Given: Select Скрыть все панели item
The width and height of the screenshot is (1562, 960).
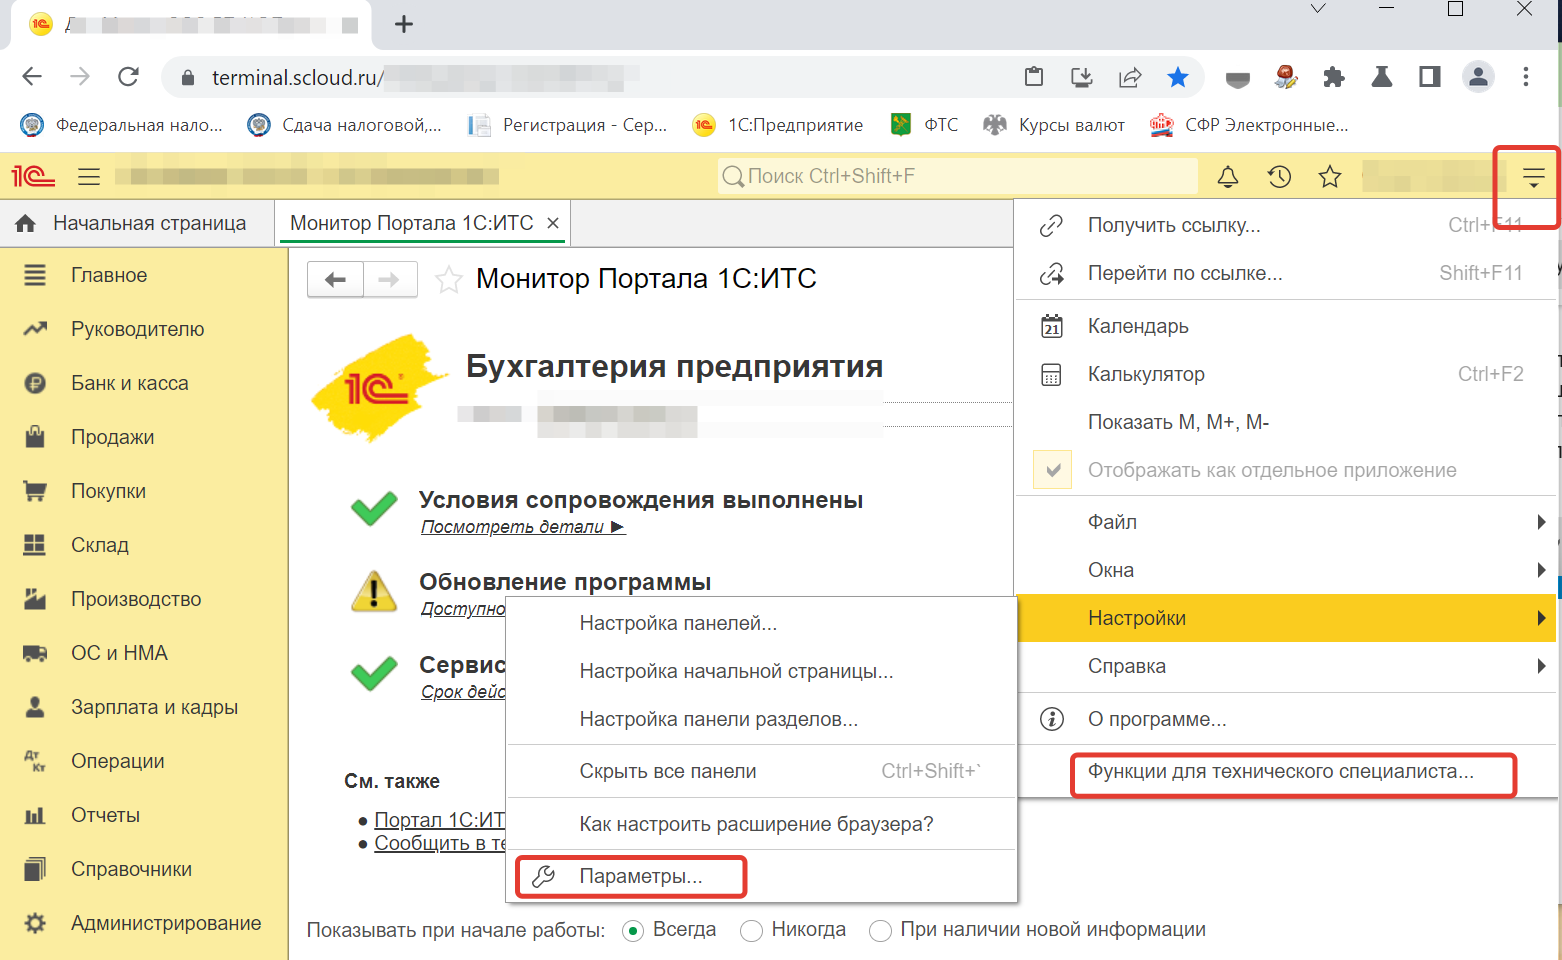Looking at the screenshot, I should (761, 771).
